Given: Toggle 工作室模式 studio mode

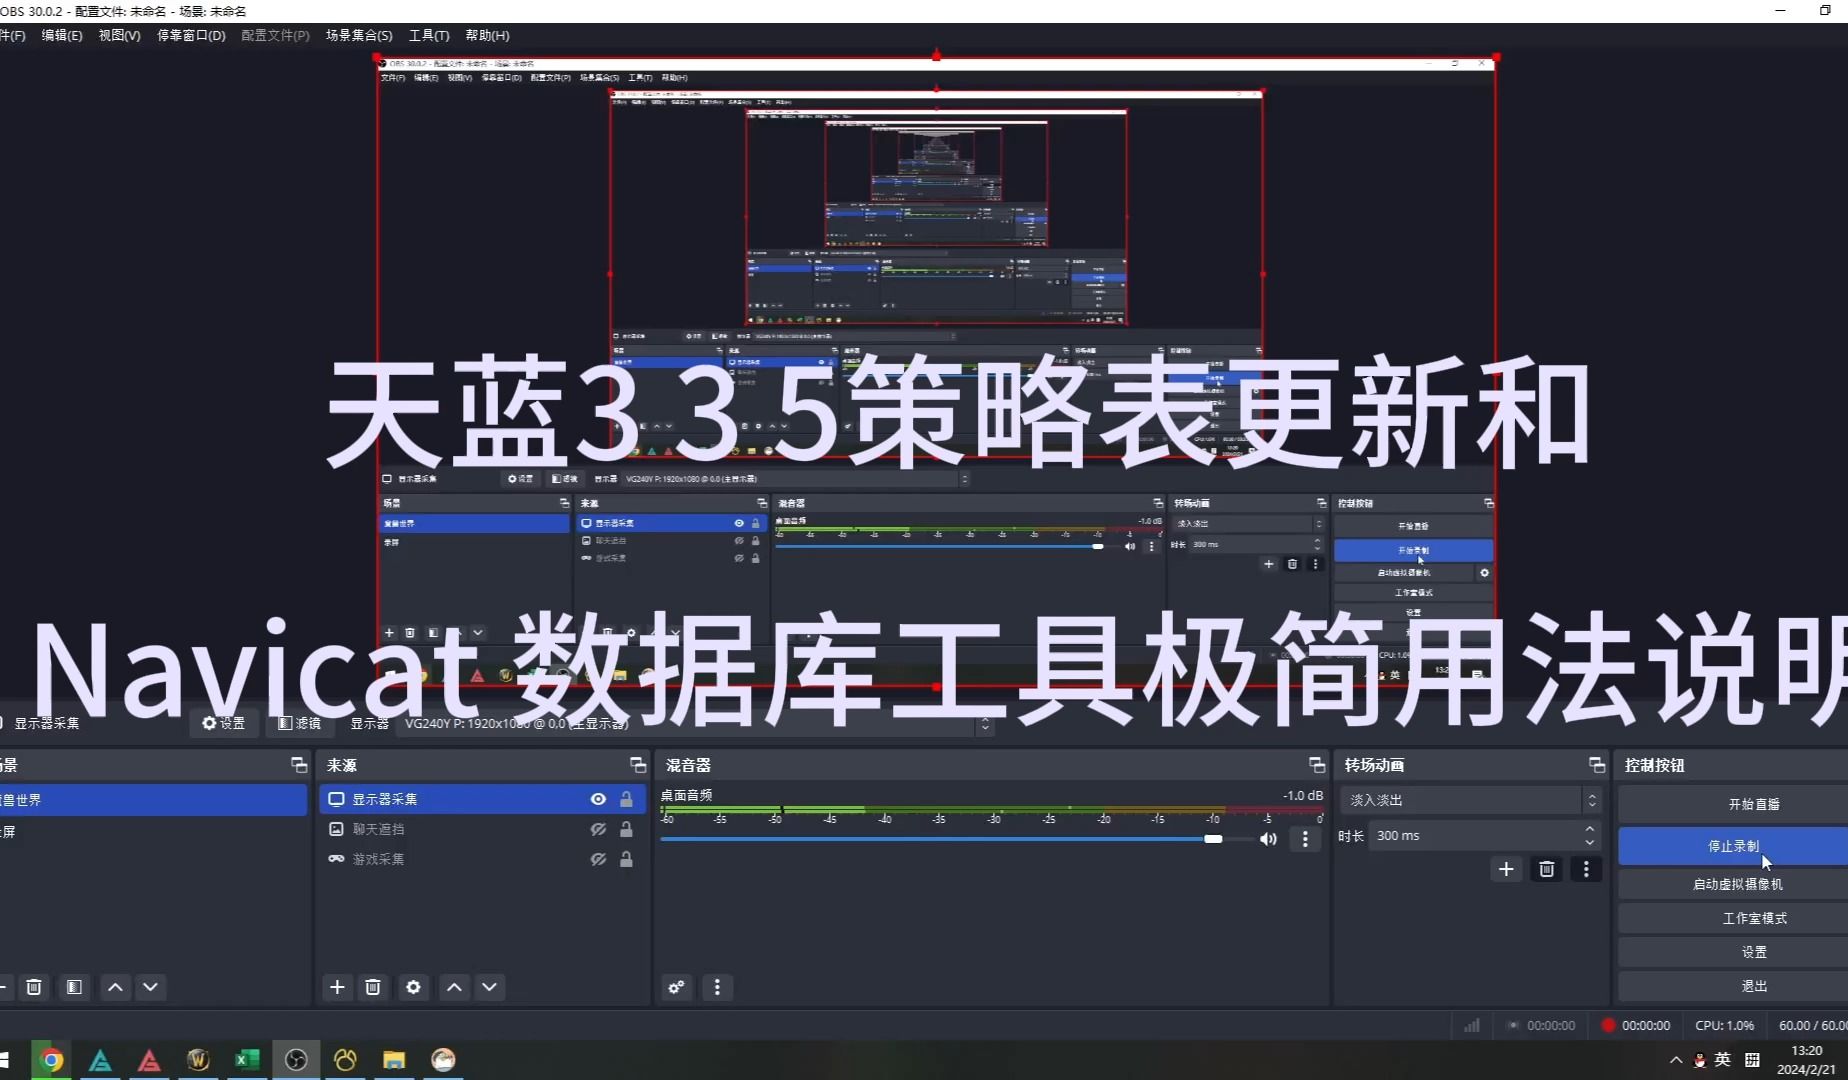Looking at the screenshot, I should [1754, 918].
